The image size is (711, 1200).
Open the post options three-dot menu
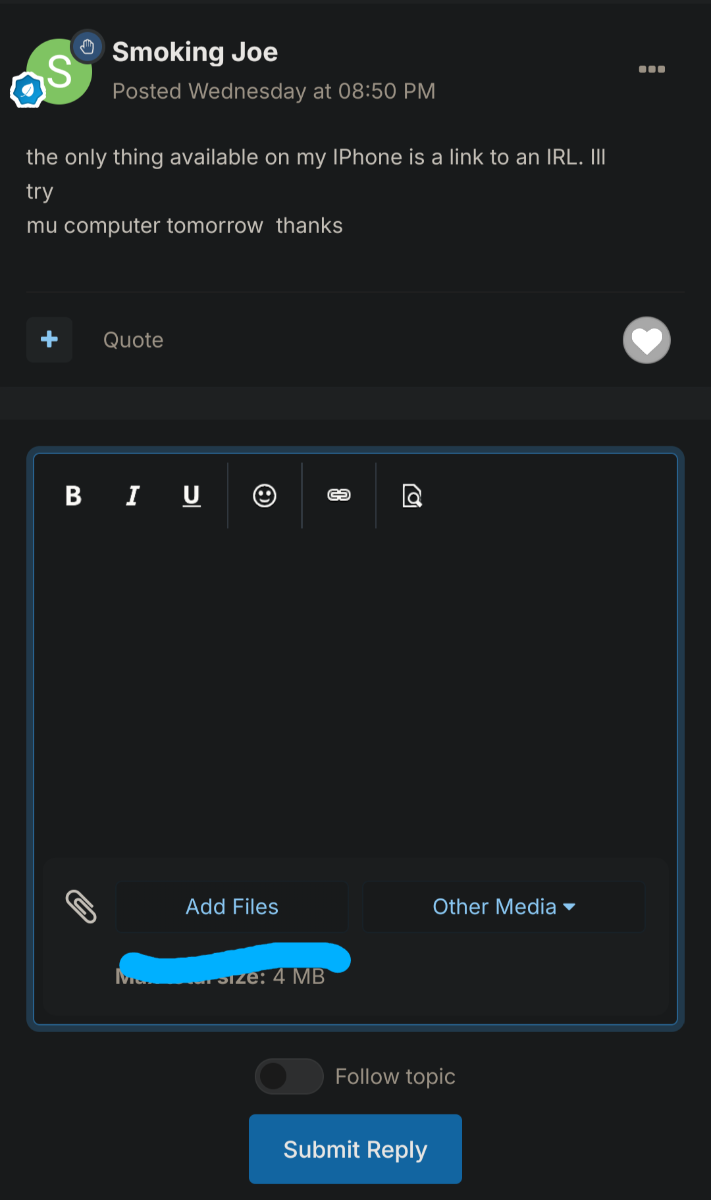point(652,69)
